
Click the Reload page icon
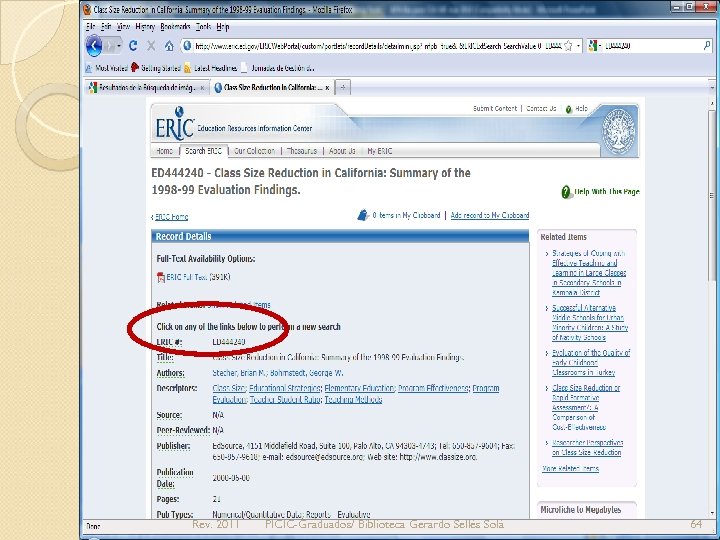133,46
